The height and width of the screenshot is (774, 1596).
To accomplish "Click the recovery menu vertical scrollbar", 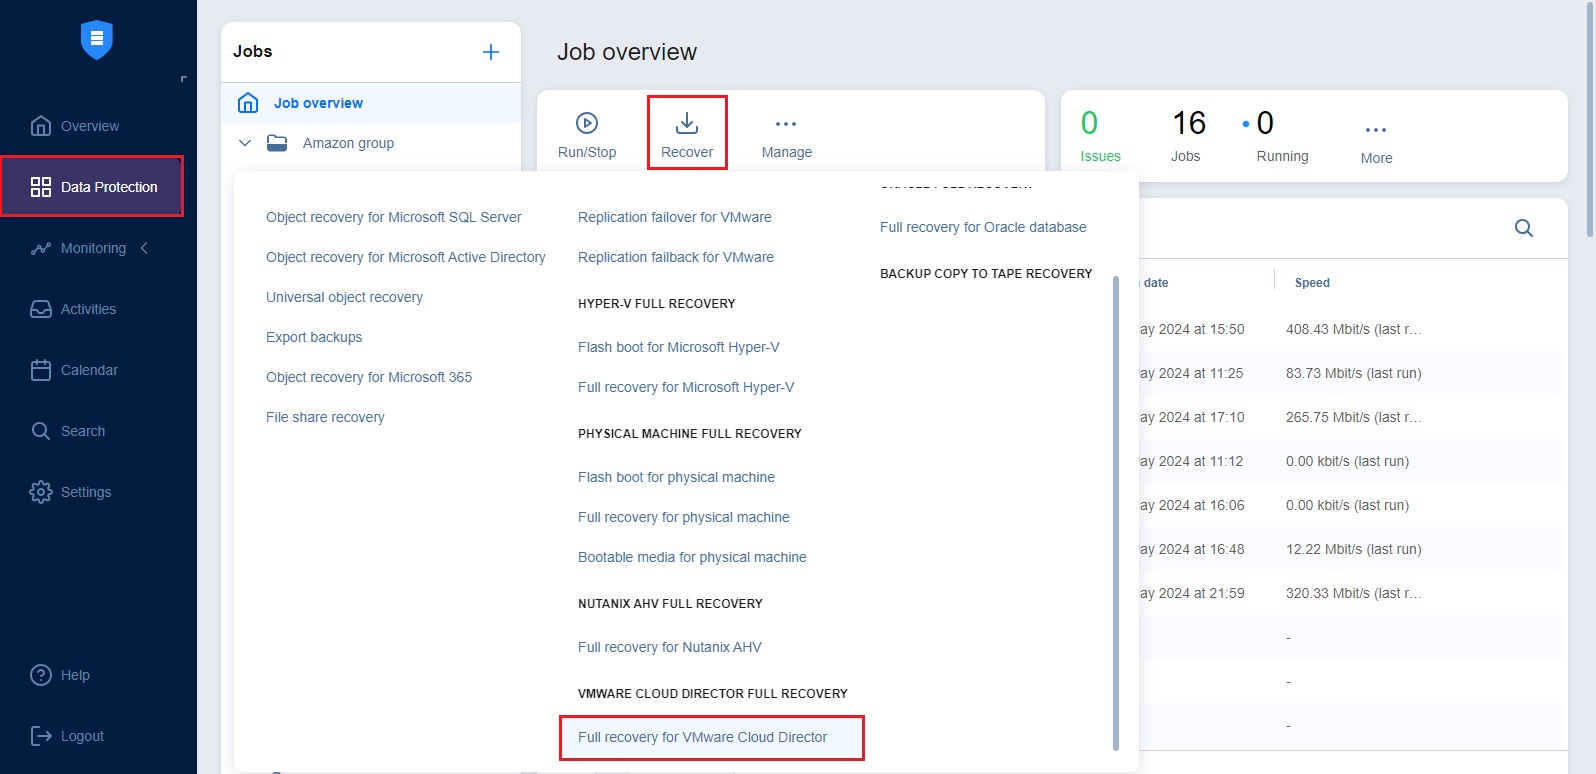I will [1115, 510].
